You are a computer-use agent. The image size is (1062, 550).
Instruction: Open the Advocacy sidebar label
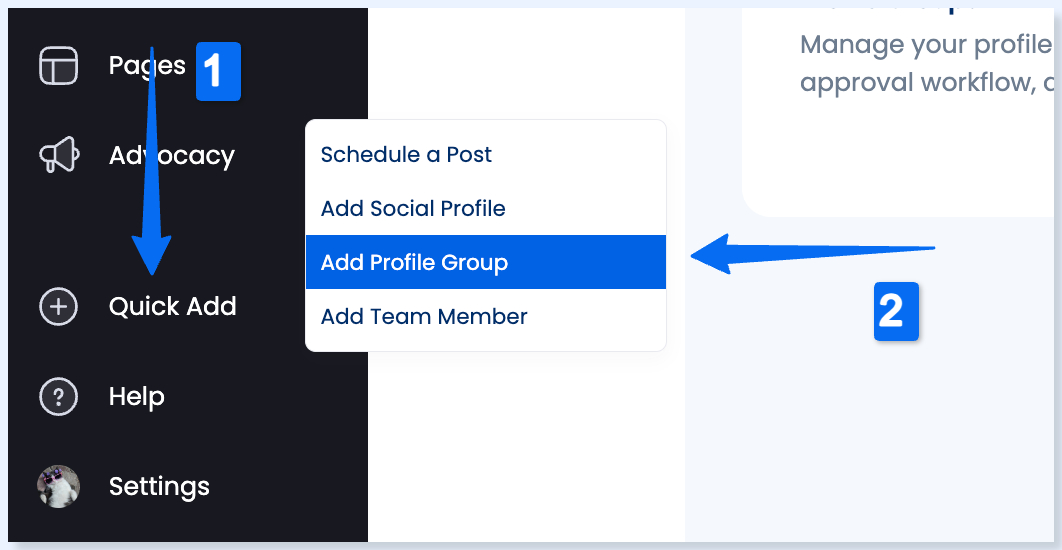tap(171, 155)
